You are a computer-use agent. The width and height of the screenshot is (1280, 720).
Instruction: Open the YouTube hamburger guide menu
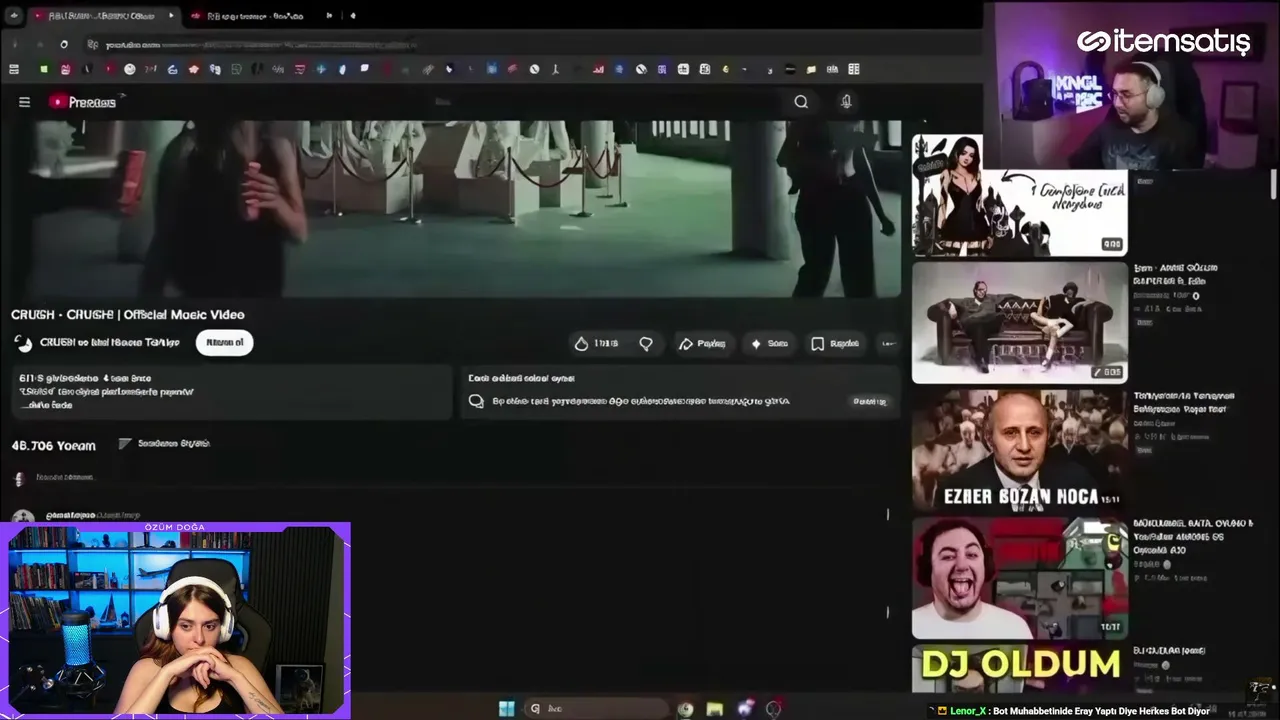pyautogui.click(x=24, y=102)
